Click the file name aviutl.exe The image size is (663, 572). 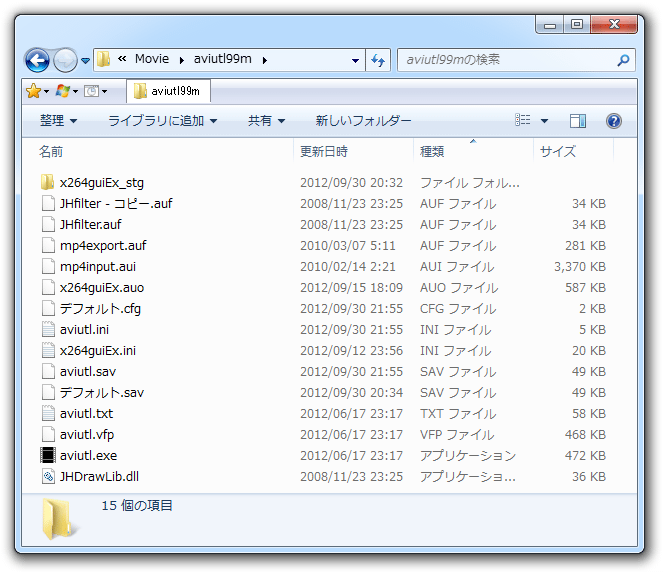click(88, 456)
